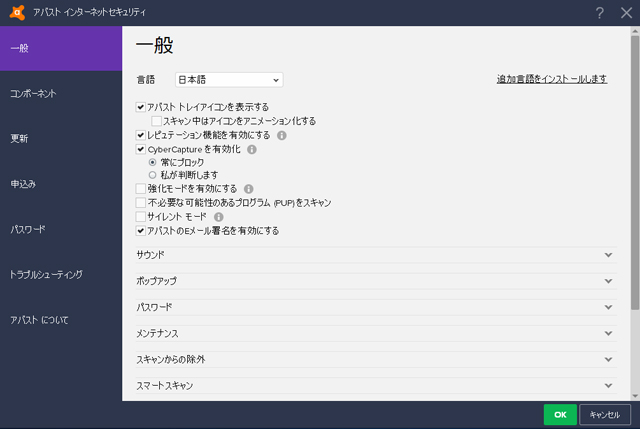
Task: Toggle レピュテーション機能を有効にする checkbox
Action: click(x=140, y=135)
